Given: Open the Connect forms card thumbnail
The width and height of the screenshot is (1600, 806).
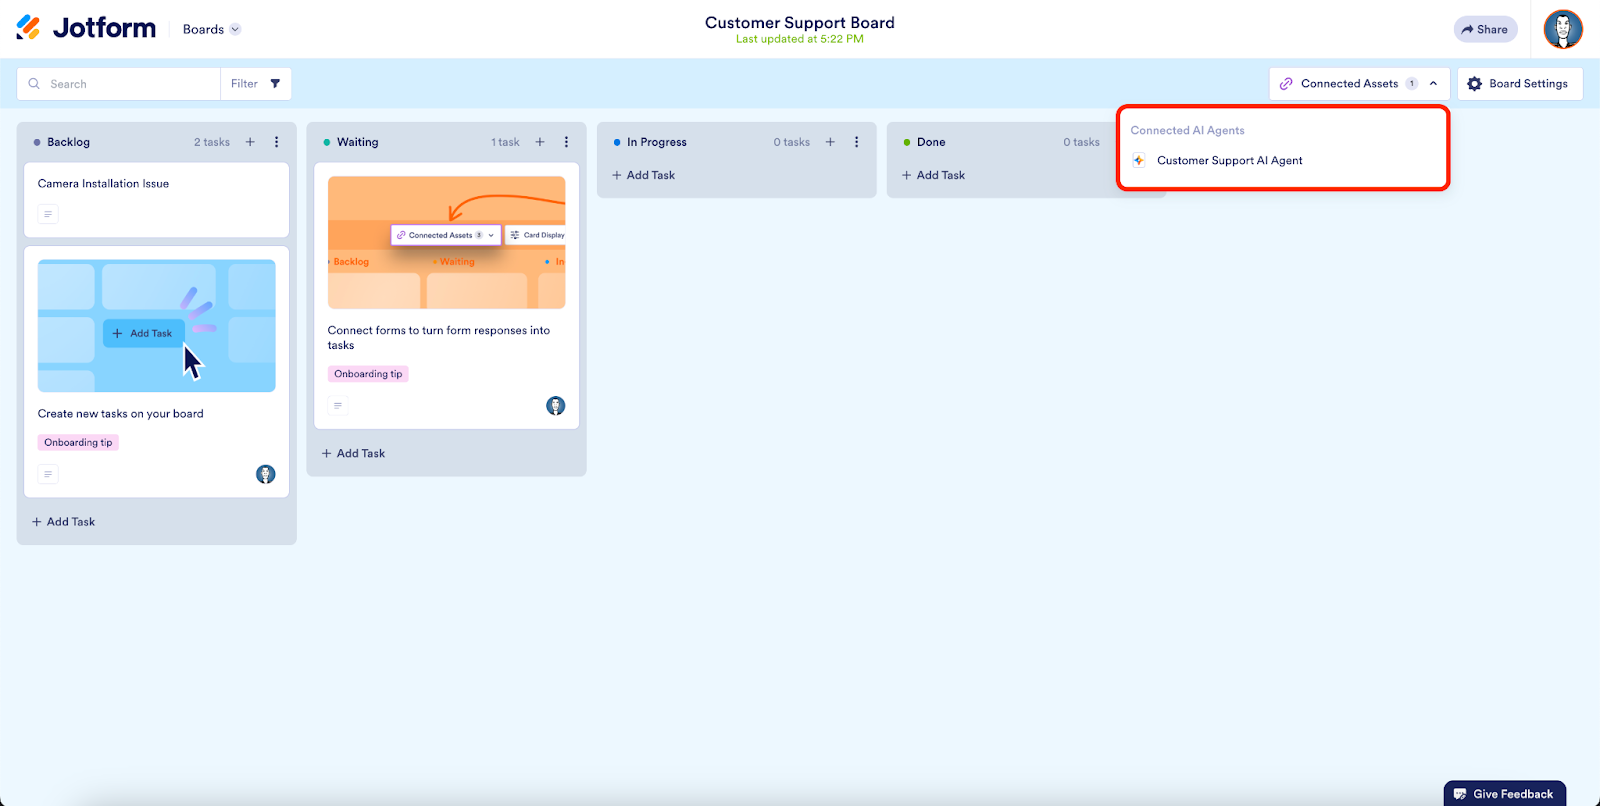Looking at the screenshot, I should [x=446, y=243].
